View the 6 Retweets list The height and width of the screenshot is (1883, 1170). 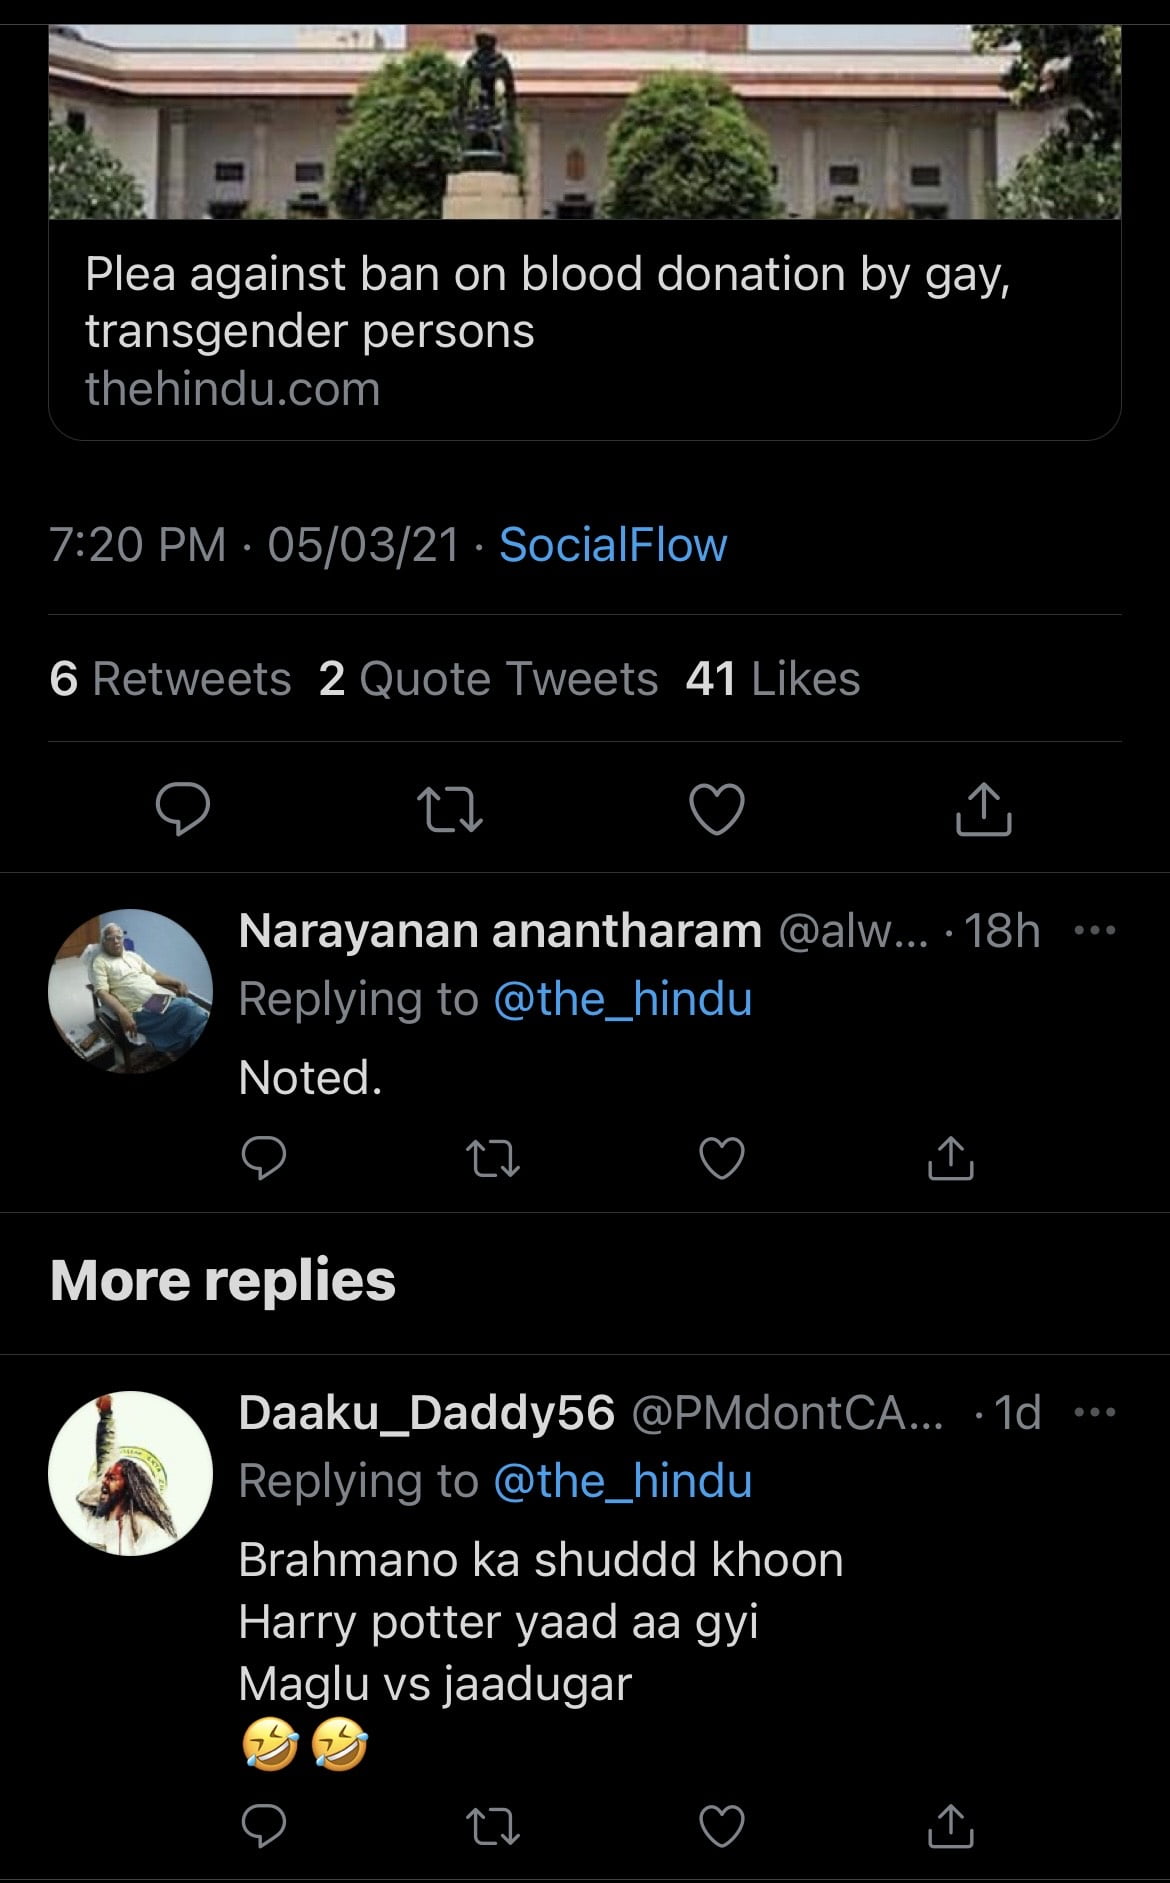(x=170, y=679)
